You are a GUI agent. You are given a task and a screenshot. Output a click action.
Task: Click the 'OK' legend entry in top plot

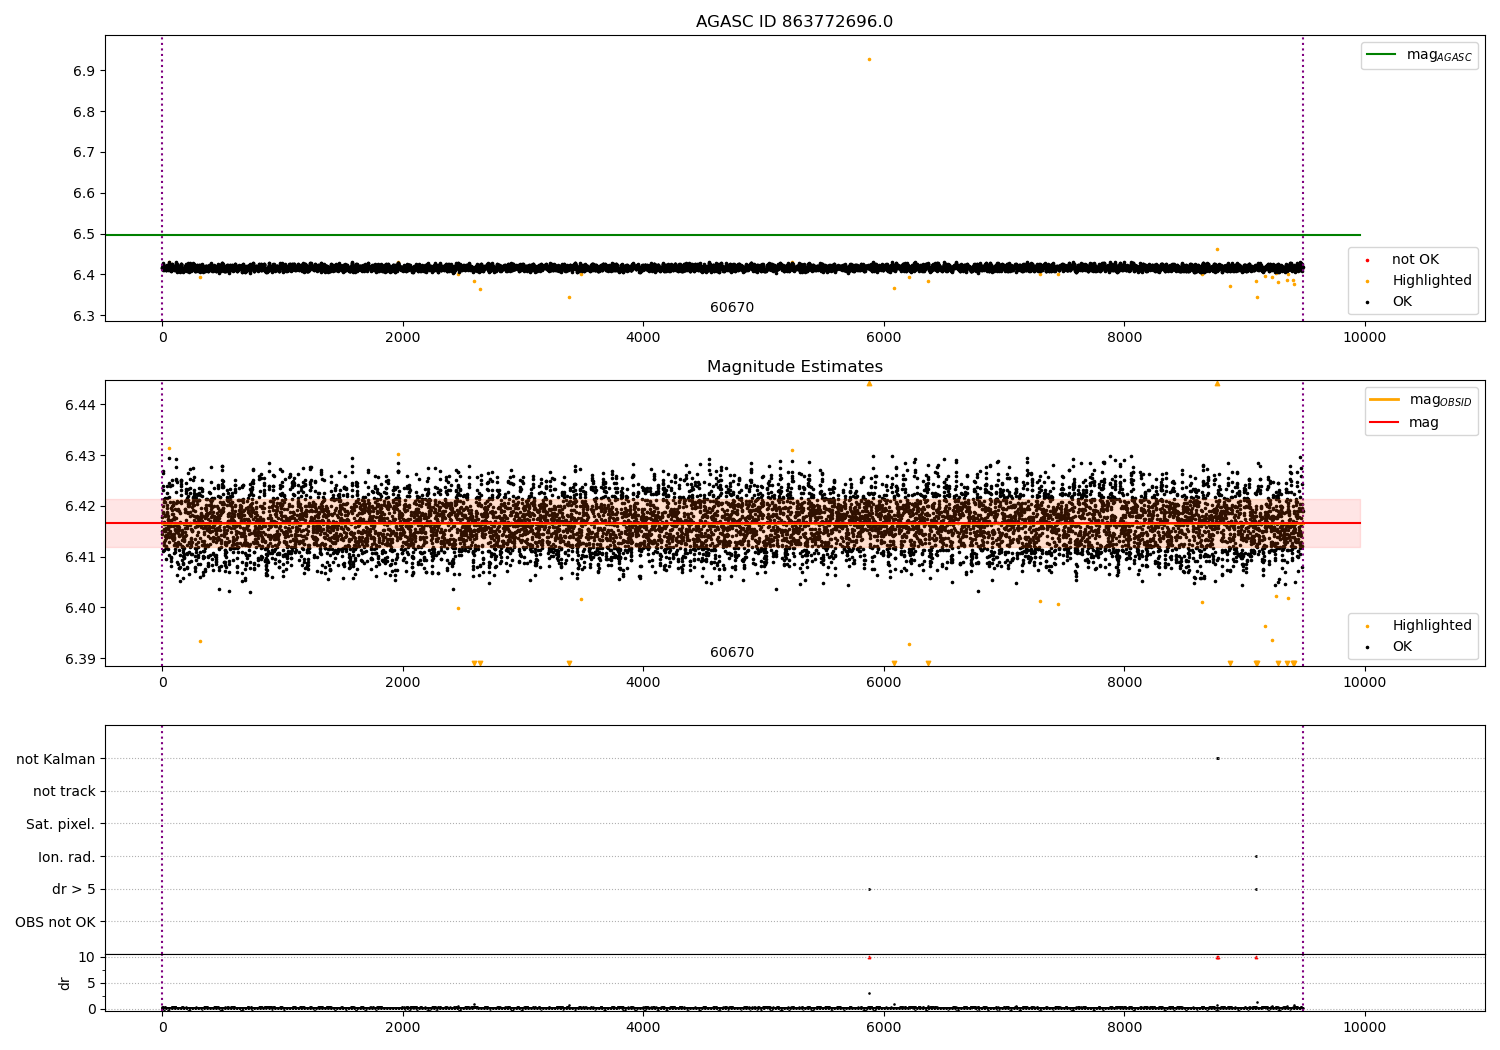pyautogui.click(x=1402, y=302)
